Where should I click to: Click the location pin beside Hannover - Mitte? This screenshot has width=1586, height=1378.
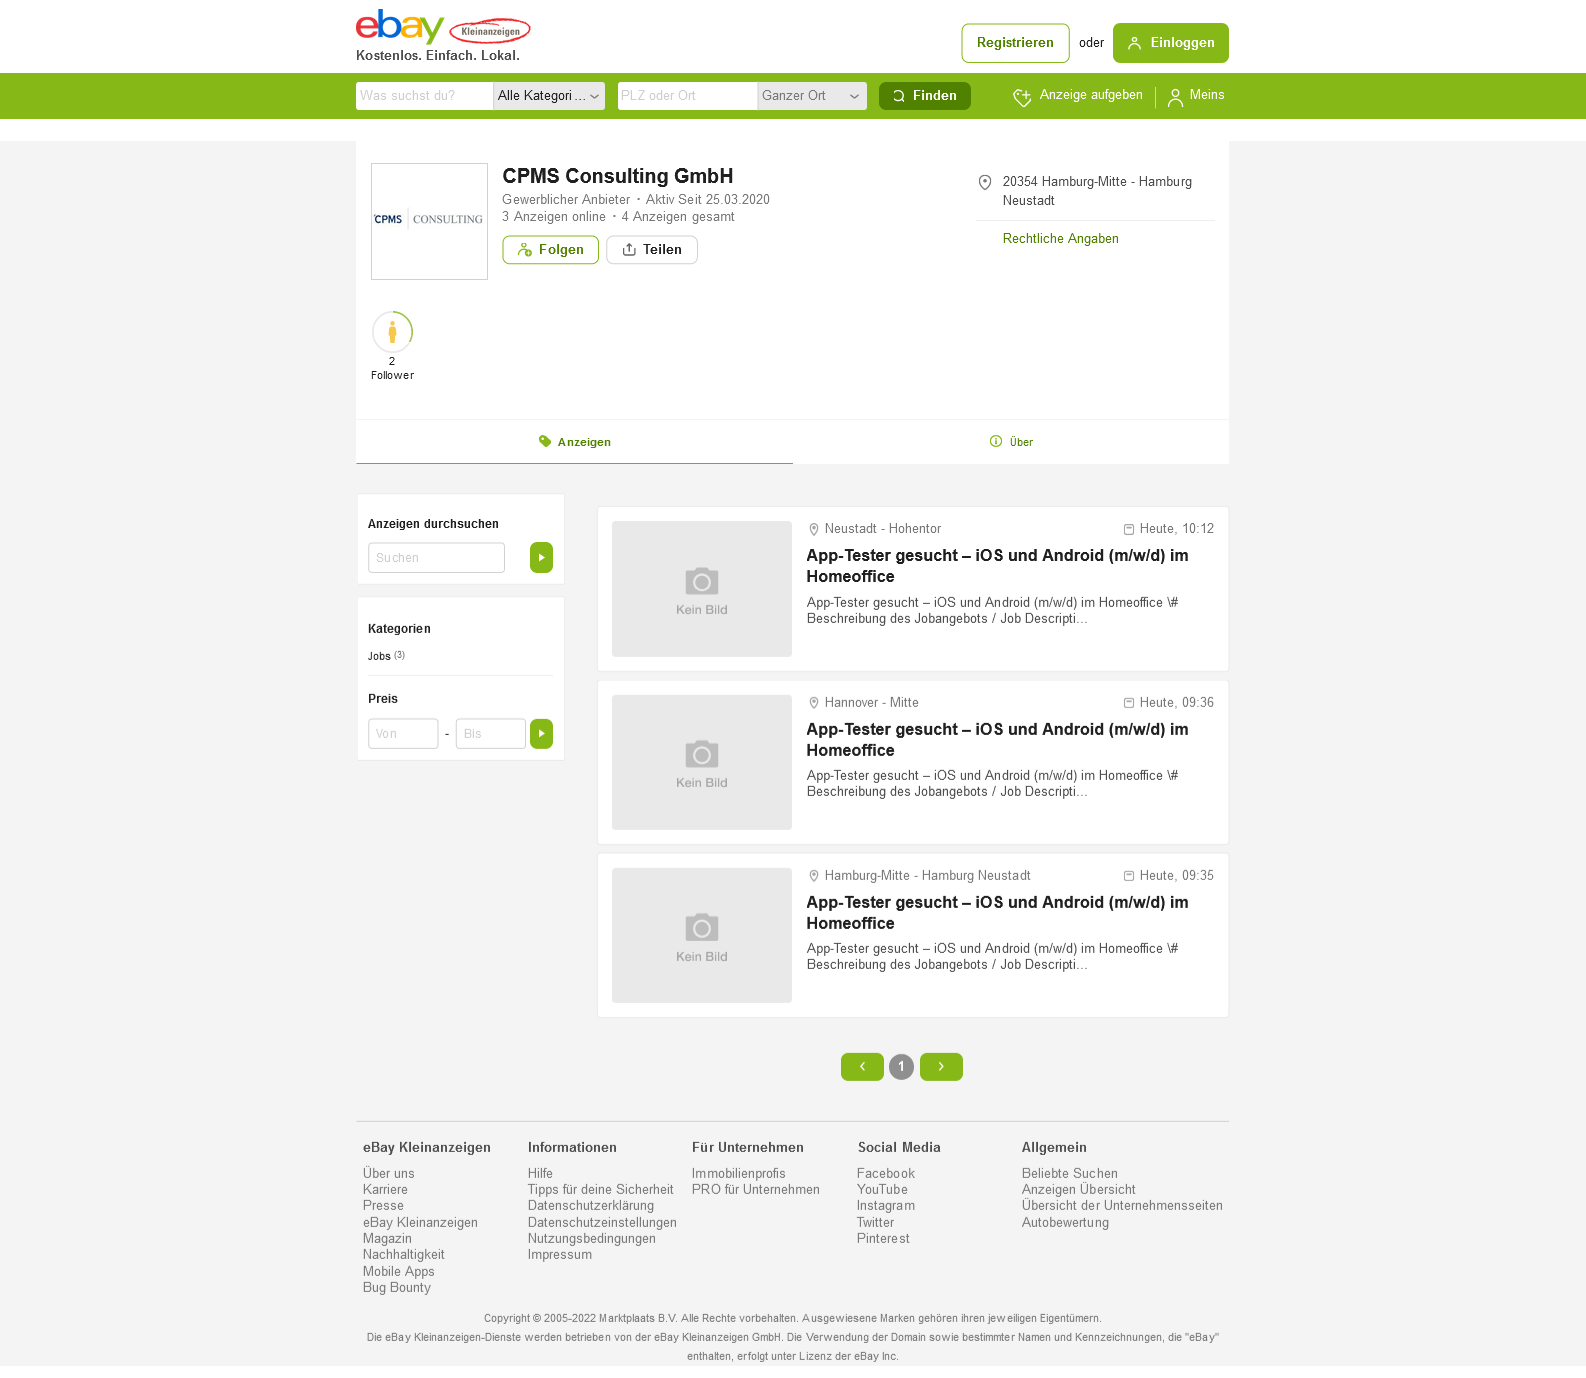[x=814, y=703]
